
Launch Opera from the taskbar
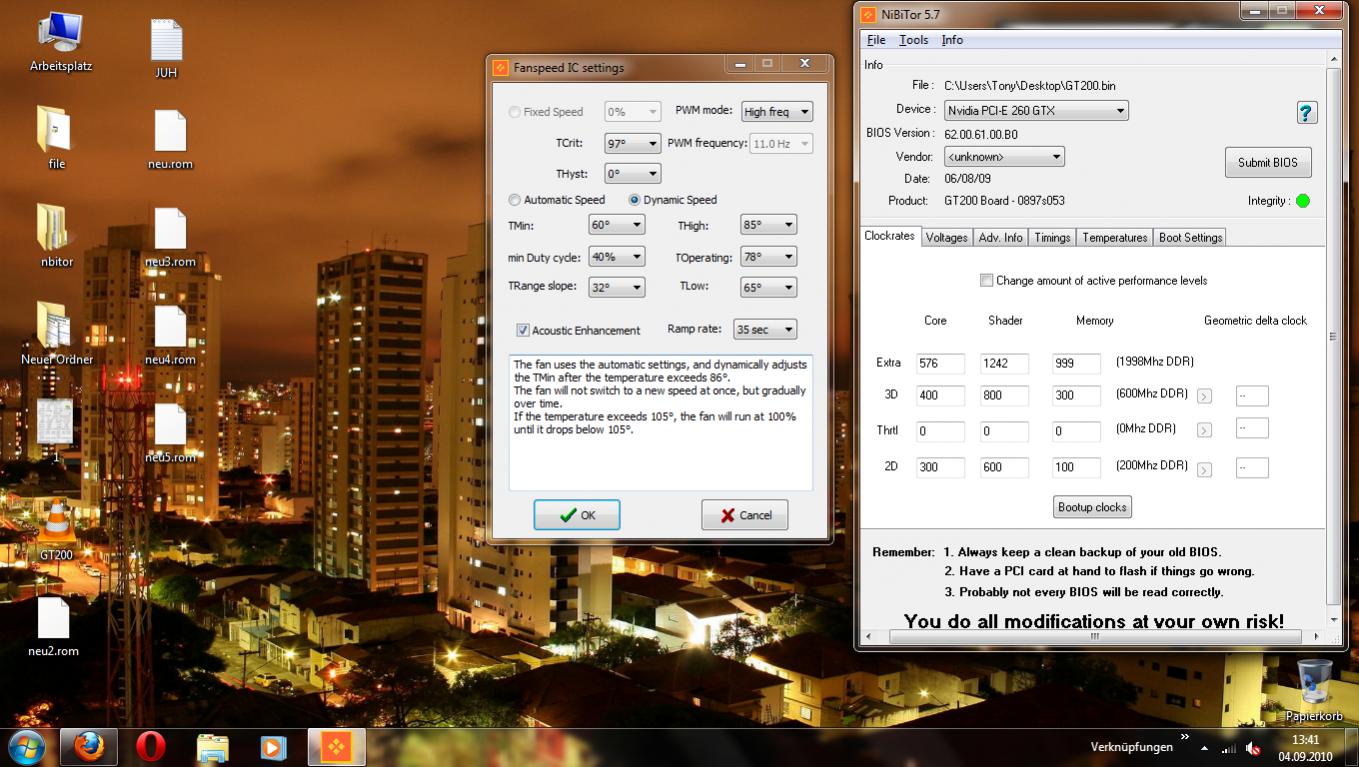tap(151, 747)
